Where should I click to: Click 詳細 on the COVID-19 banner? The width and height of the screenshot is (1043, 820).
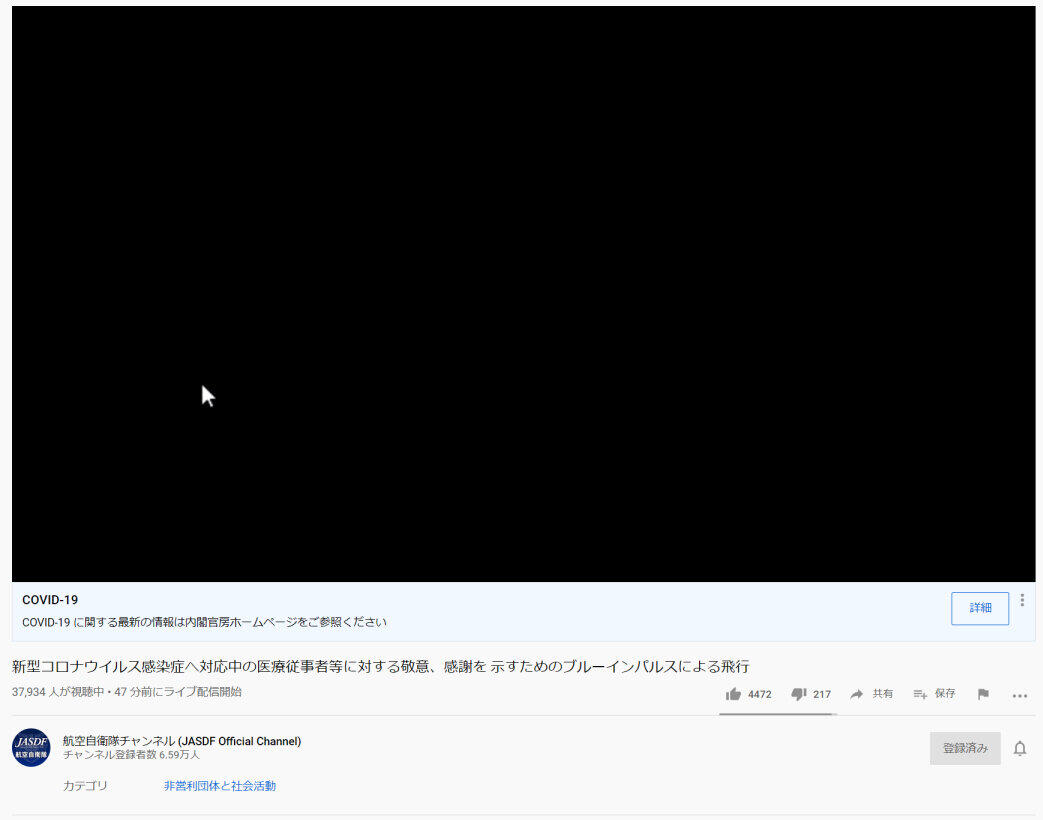coord(979,608)
